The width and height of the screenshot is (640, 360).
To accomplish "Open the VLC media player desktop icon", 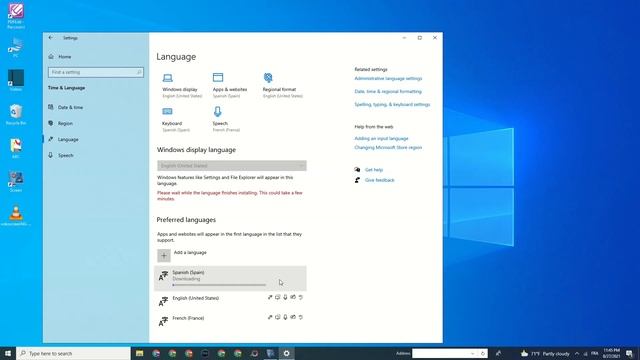I will coord(16,216).
